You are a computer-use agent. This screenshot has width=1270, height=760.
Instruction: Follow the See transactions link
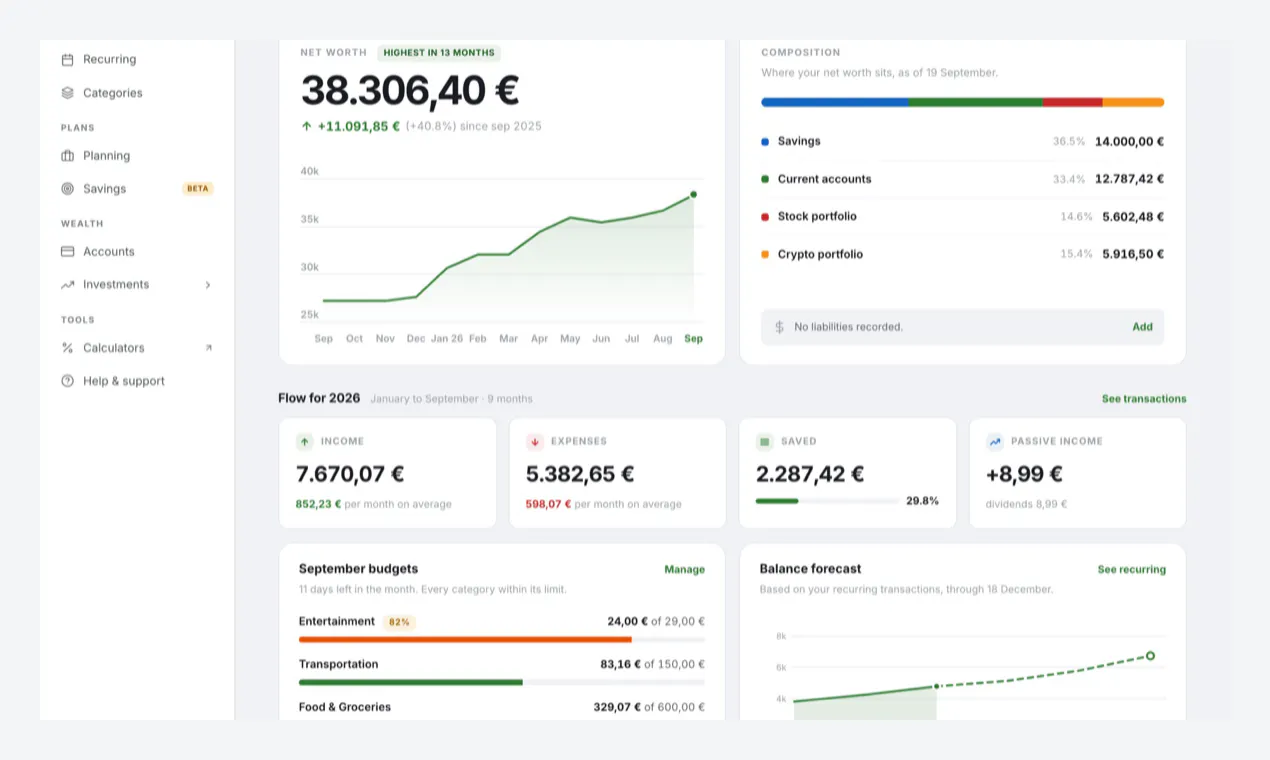1144,399
